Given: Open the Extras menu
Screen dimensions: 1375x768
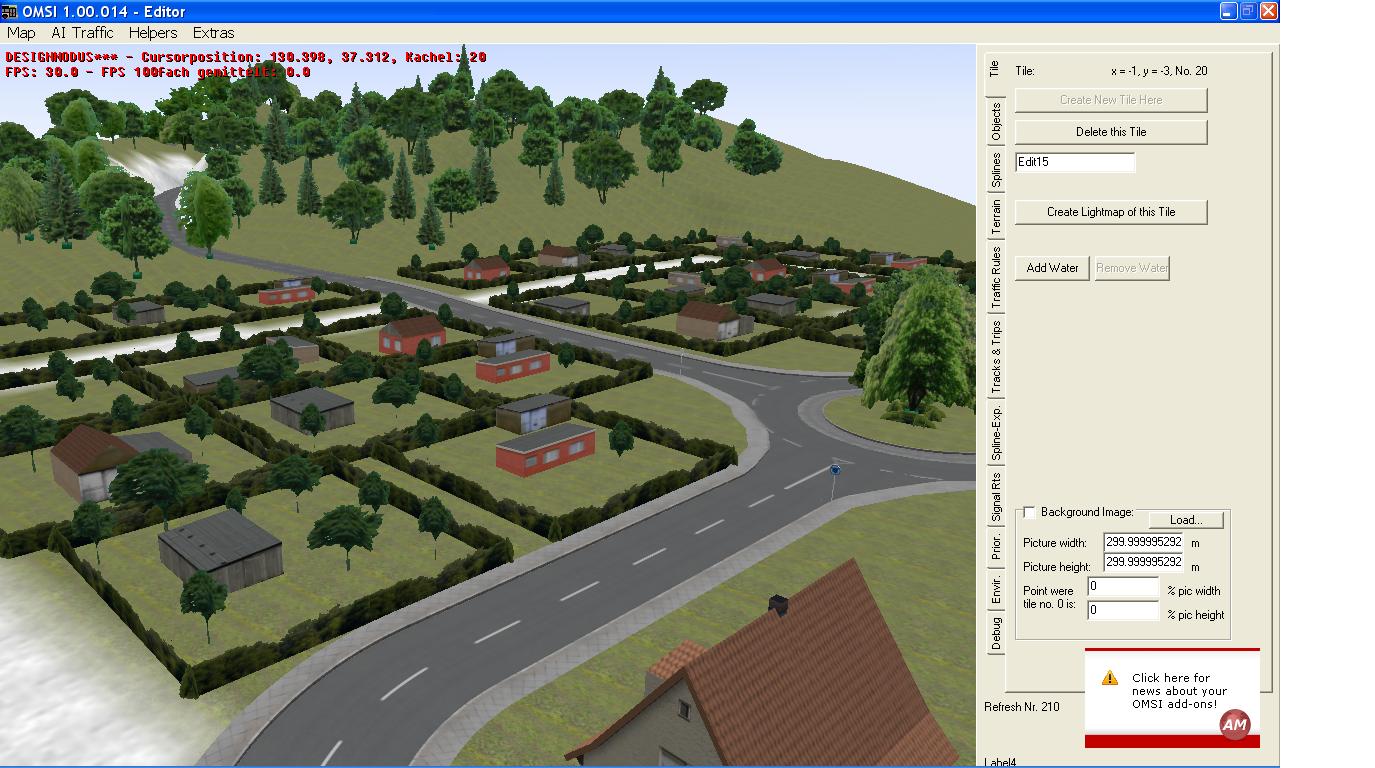Looking at the screenshot, I should coord(213,33).
